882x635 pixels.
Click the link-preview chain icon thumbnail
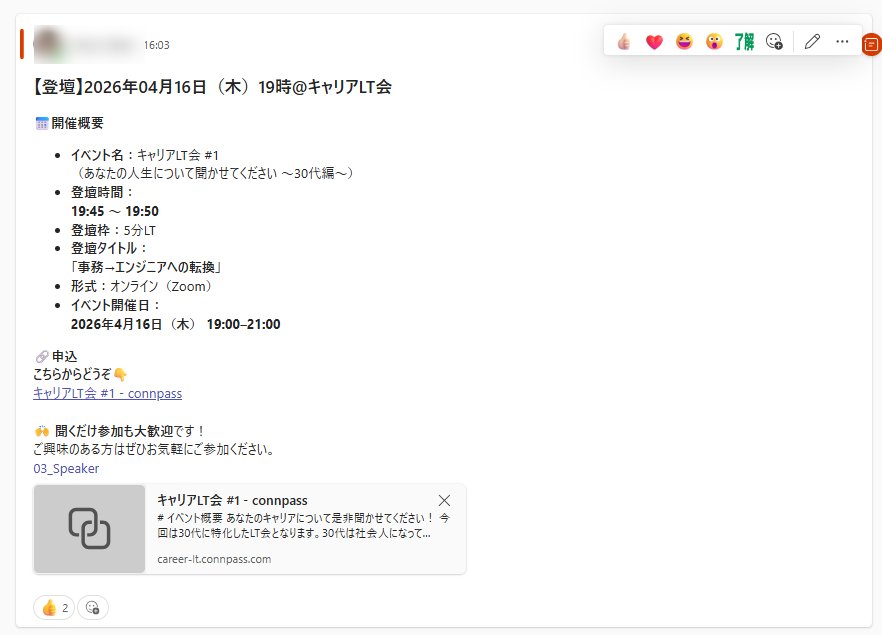[x=88, y=529]
